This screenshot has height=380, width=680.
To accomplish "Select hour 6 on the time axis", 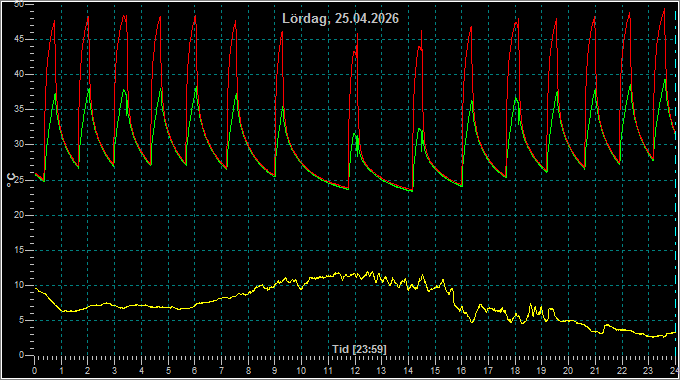I will [x=195, y=371].
